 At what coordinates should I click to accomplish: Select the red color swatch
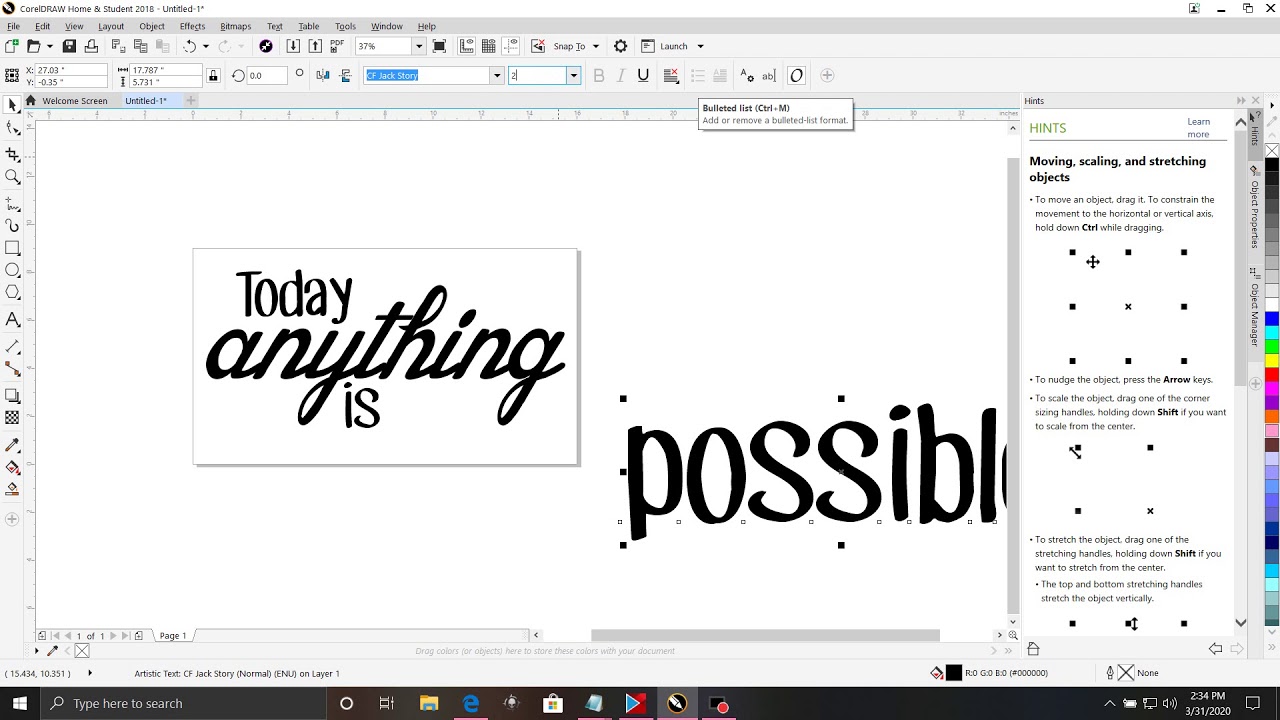tap(1272, 374)
